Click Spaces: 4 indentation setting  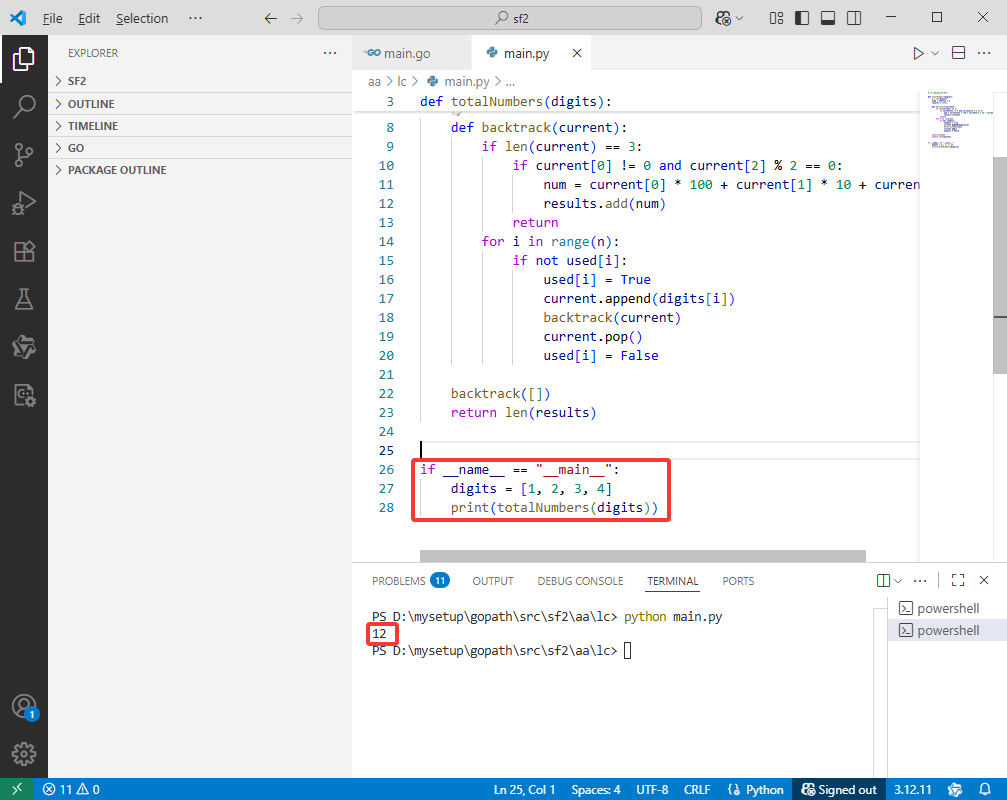tap(596, 789)
